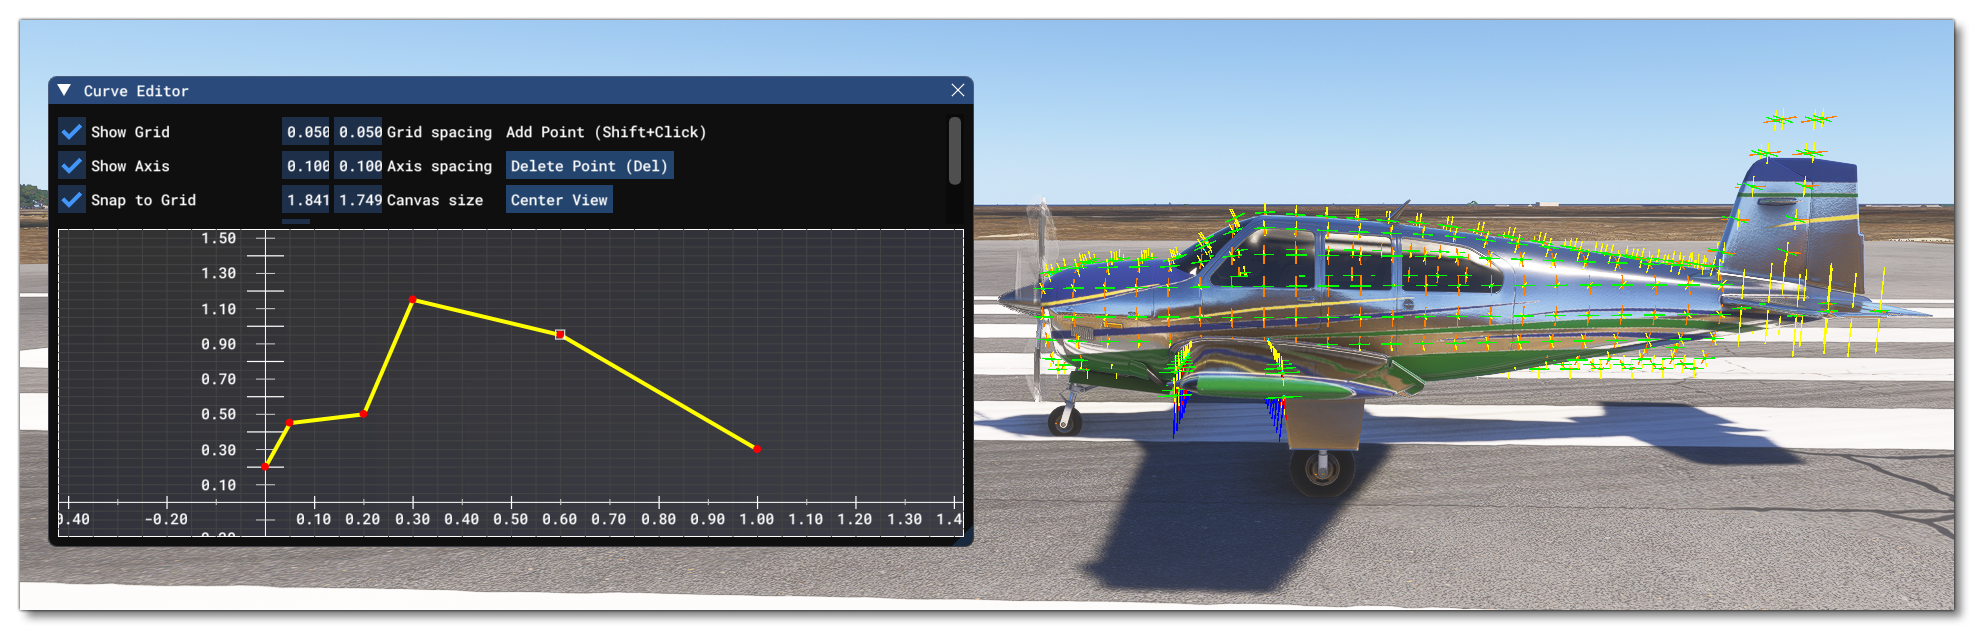Click the Canvas size 1.841 field
This screenshot has height=630, width=1974.
(306, 200)
